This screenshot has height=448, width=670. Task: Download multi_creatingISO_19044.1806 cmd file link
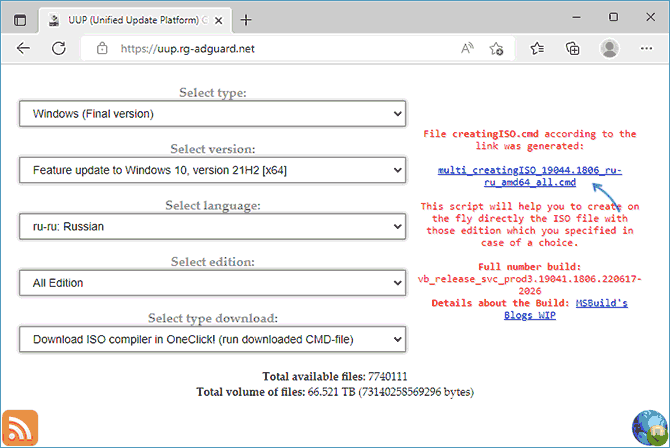(x=530, y=176)
